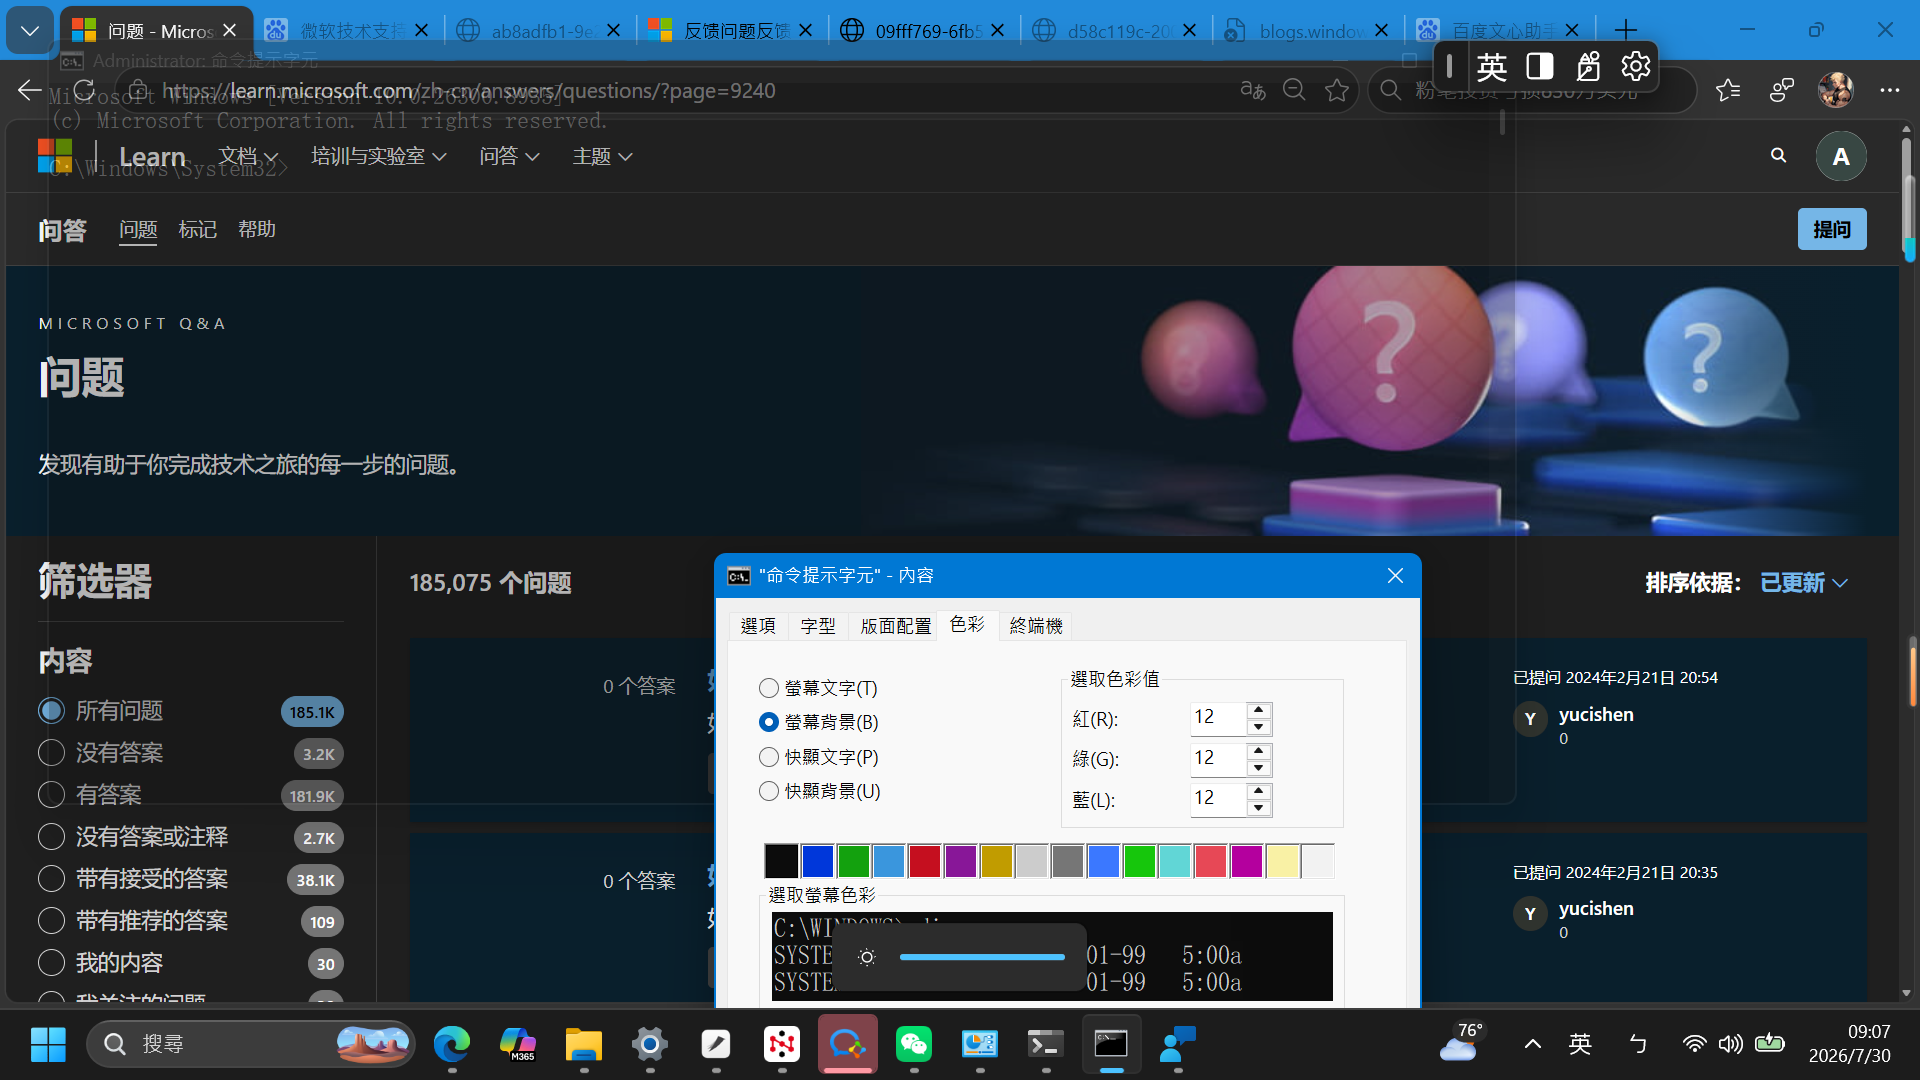Viewport: 1920px width, 1080px height.
Task: Open Windows Start menu
Action: tap(48, 1044)
